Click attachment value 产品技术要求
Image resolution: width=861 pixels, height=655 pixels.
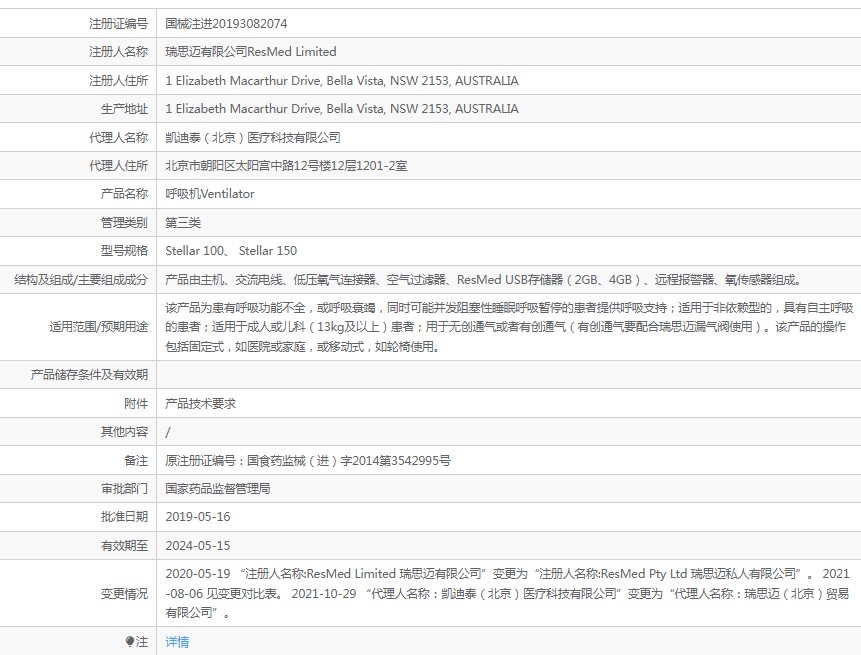click(200, 404)
